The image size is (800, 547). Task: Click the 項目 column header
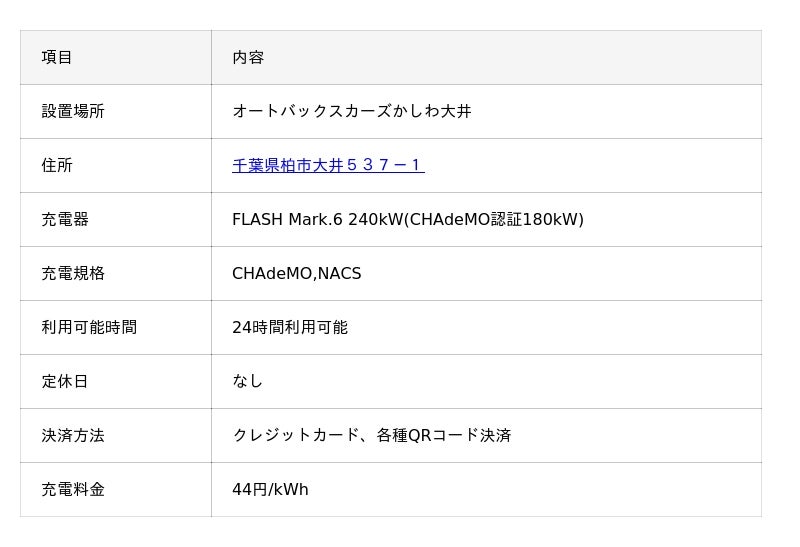[57, 58]
